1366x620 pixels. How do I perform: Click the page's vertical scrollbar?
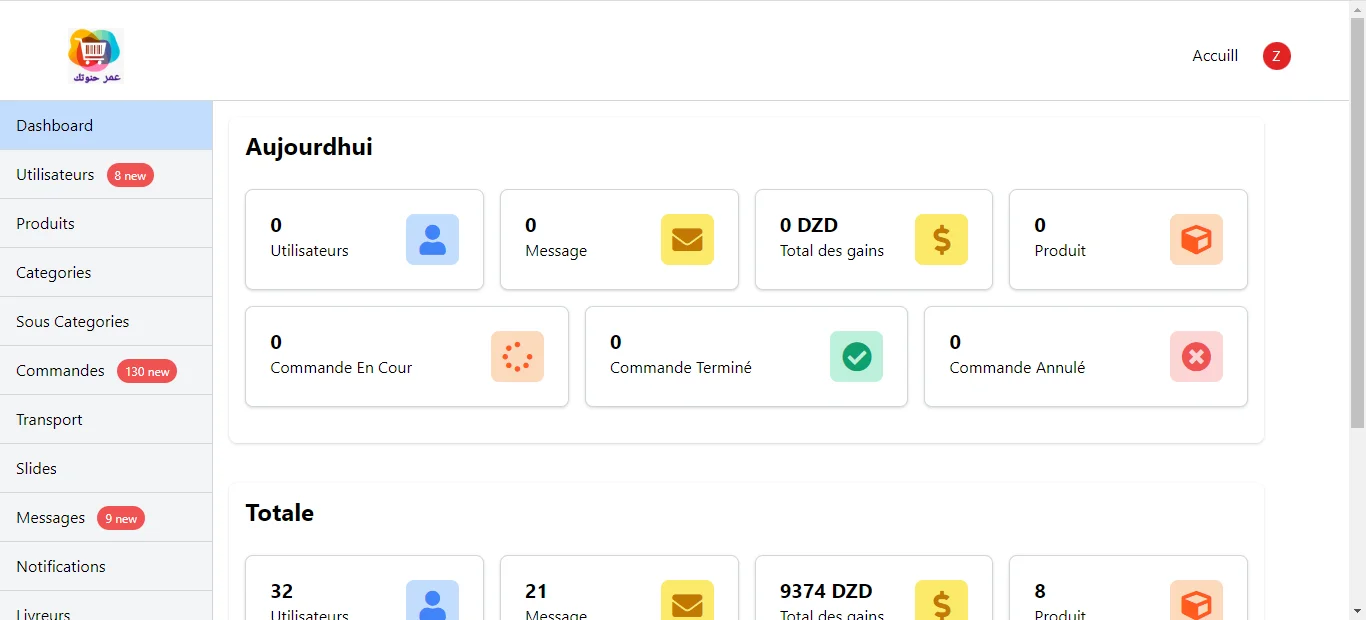1358,222
